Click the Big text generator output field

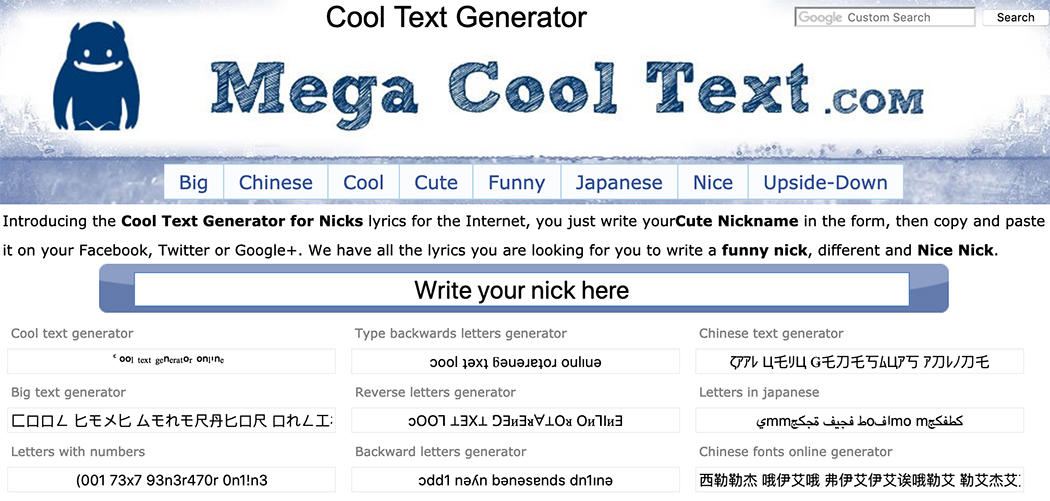171,420
